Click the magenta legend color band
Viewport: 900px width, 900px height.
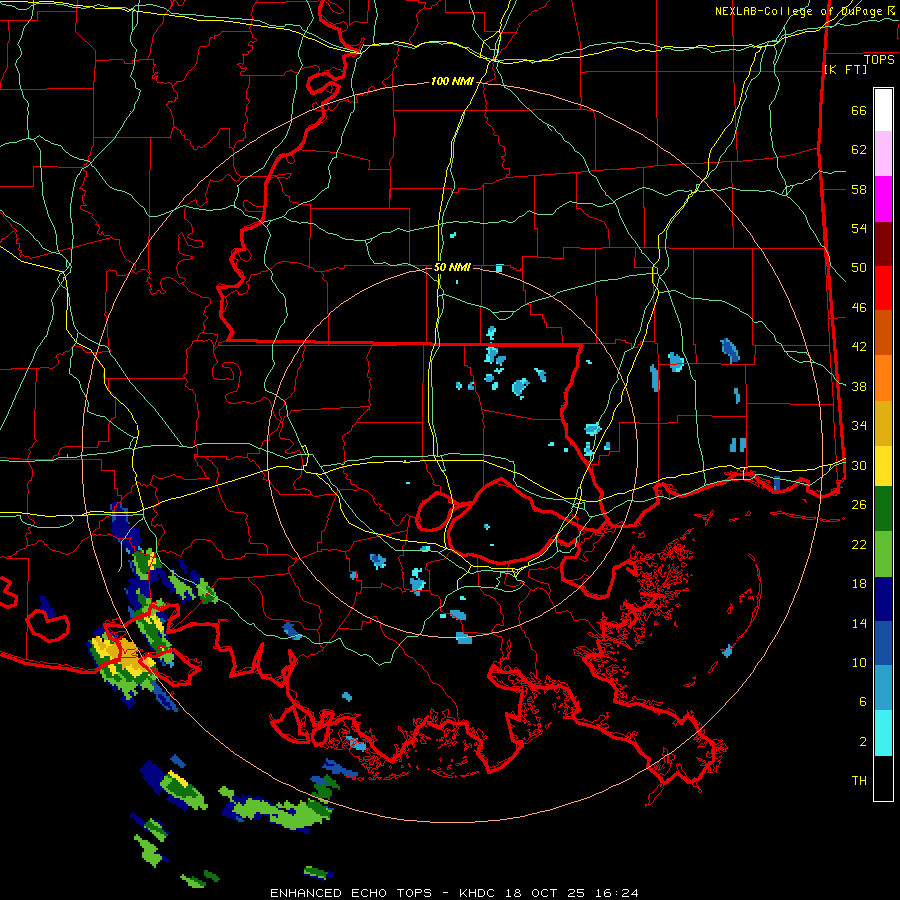(x=883, y=199)
